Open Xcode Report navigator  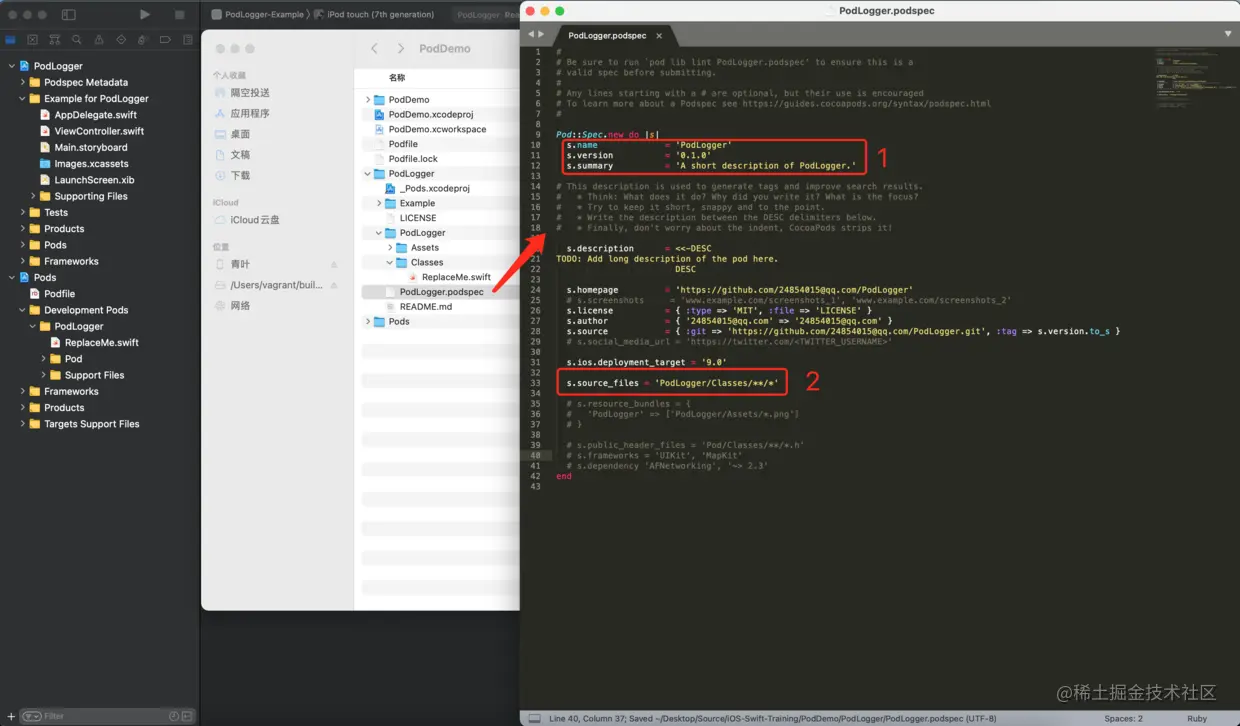pyautogui.click(x=187, y=40)
